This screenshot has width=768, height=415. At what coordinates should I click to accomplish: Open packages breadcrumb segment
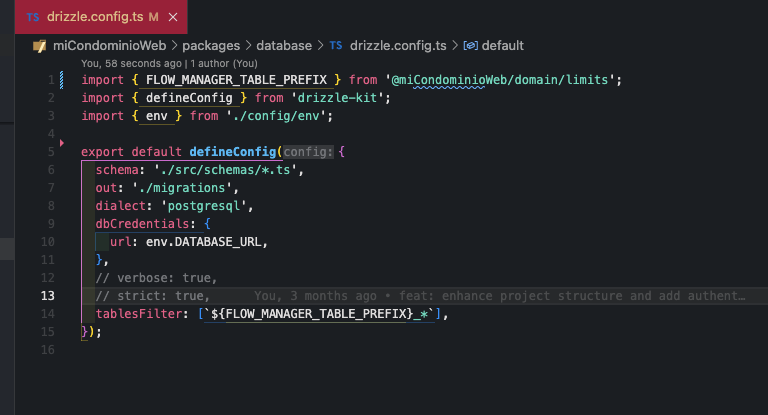pyautogui.click(x=211, y=46)
